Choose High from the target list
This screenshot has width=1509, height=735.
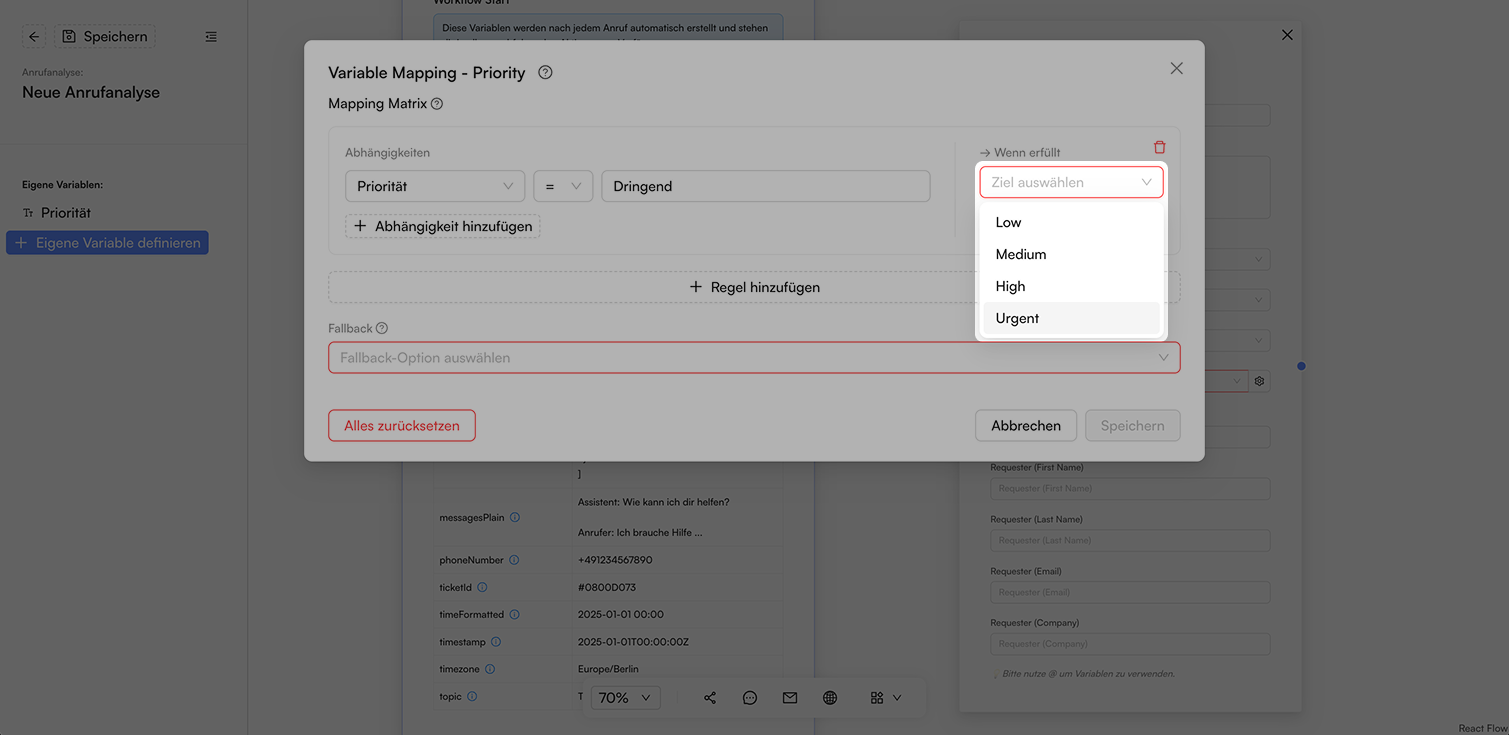(x=1071, y=286)
